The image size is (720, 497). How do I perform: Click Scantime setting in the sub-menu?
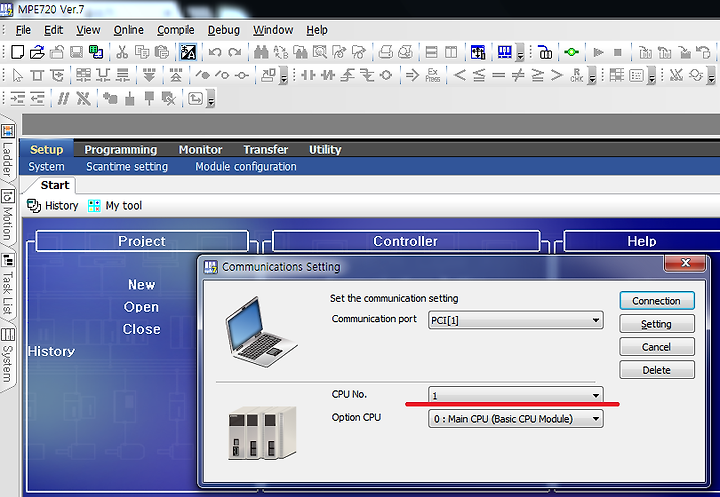tap(127, 166)
